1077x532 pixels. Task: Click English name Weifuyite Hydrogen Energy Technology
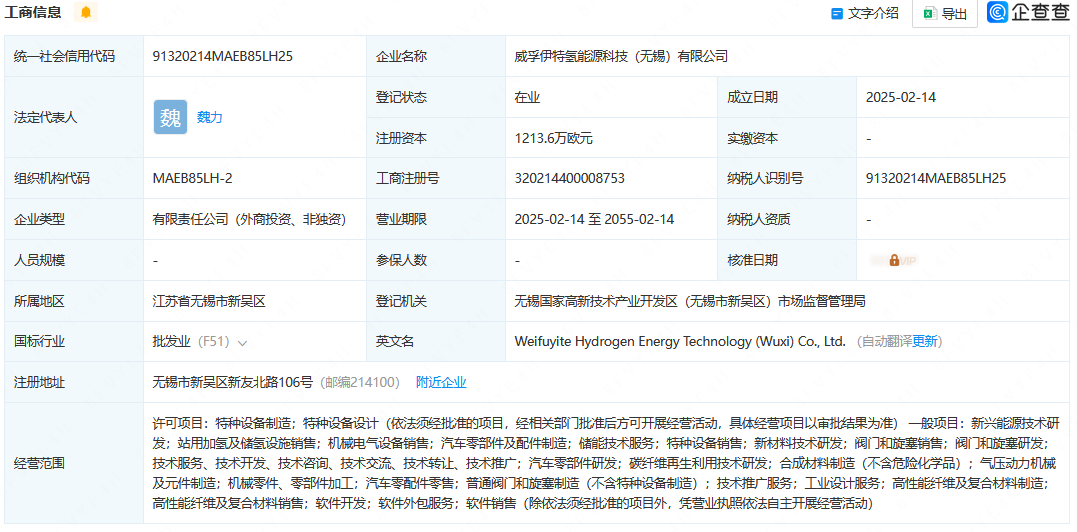680,341
